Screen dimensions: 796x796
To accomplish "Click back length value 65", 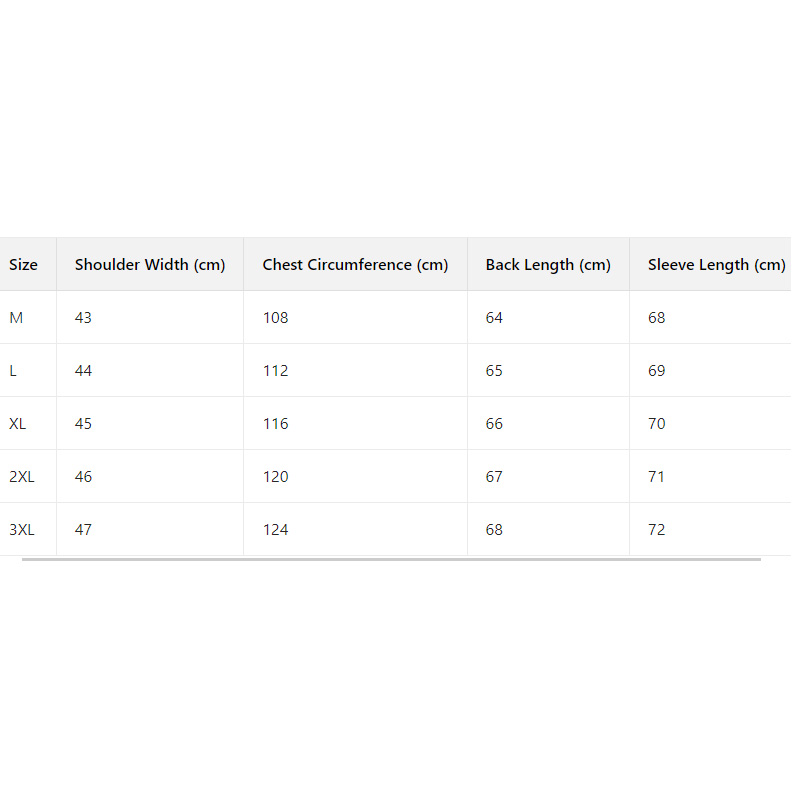I will pyautogui.click(x=494, y=371).
